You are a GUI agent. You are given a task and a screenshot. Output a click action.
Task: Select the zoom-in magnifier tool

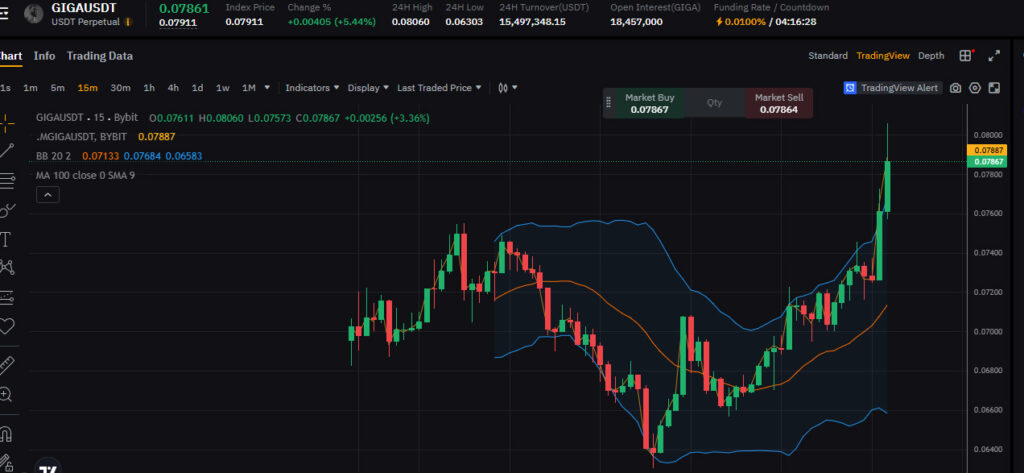[x=6, y=394]
